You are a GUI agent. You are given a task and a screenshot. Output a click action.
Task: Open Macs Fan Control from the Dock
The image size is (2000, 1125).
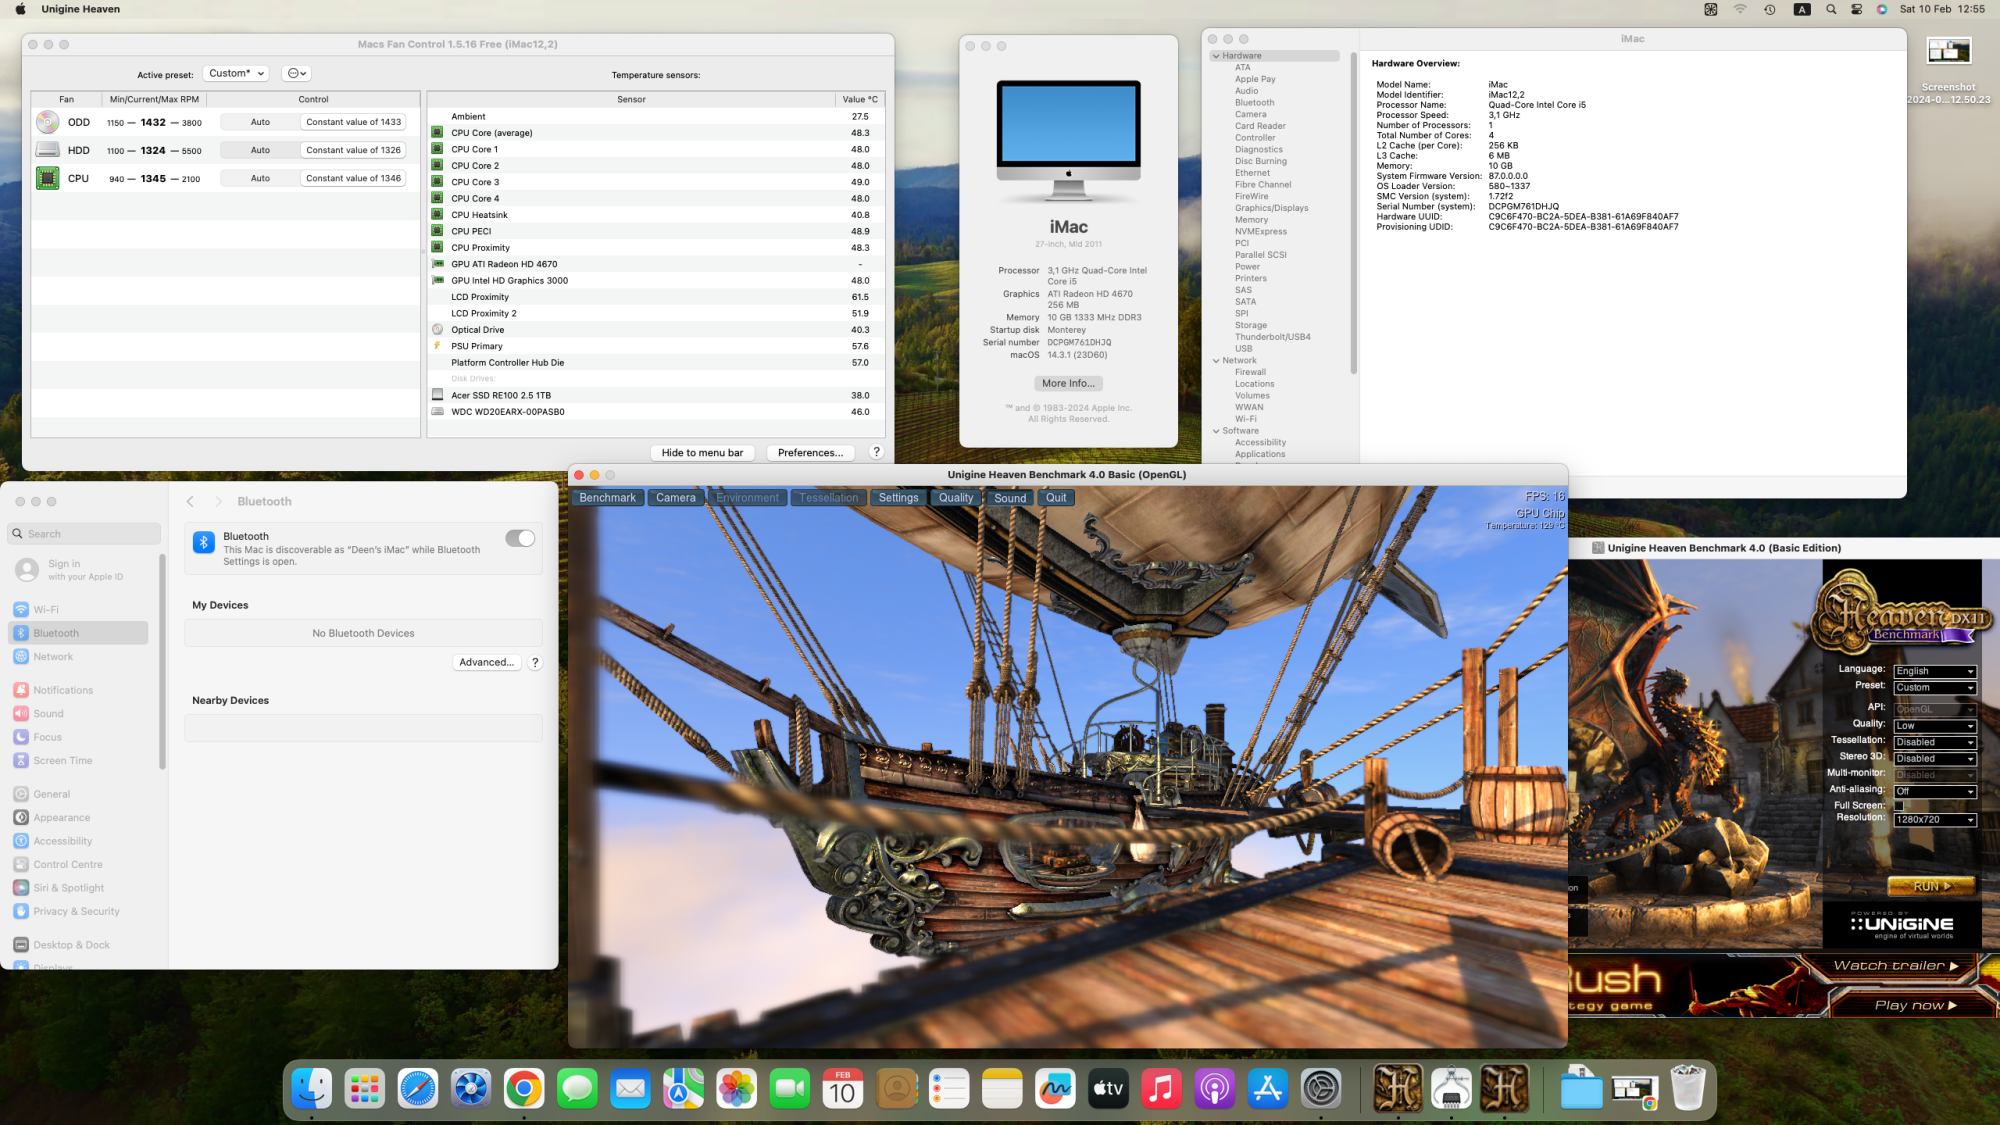(471, 1089)
